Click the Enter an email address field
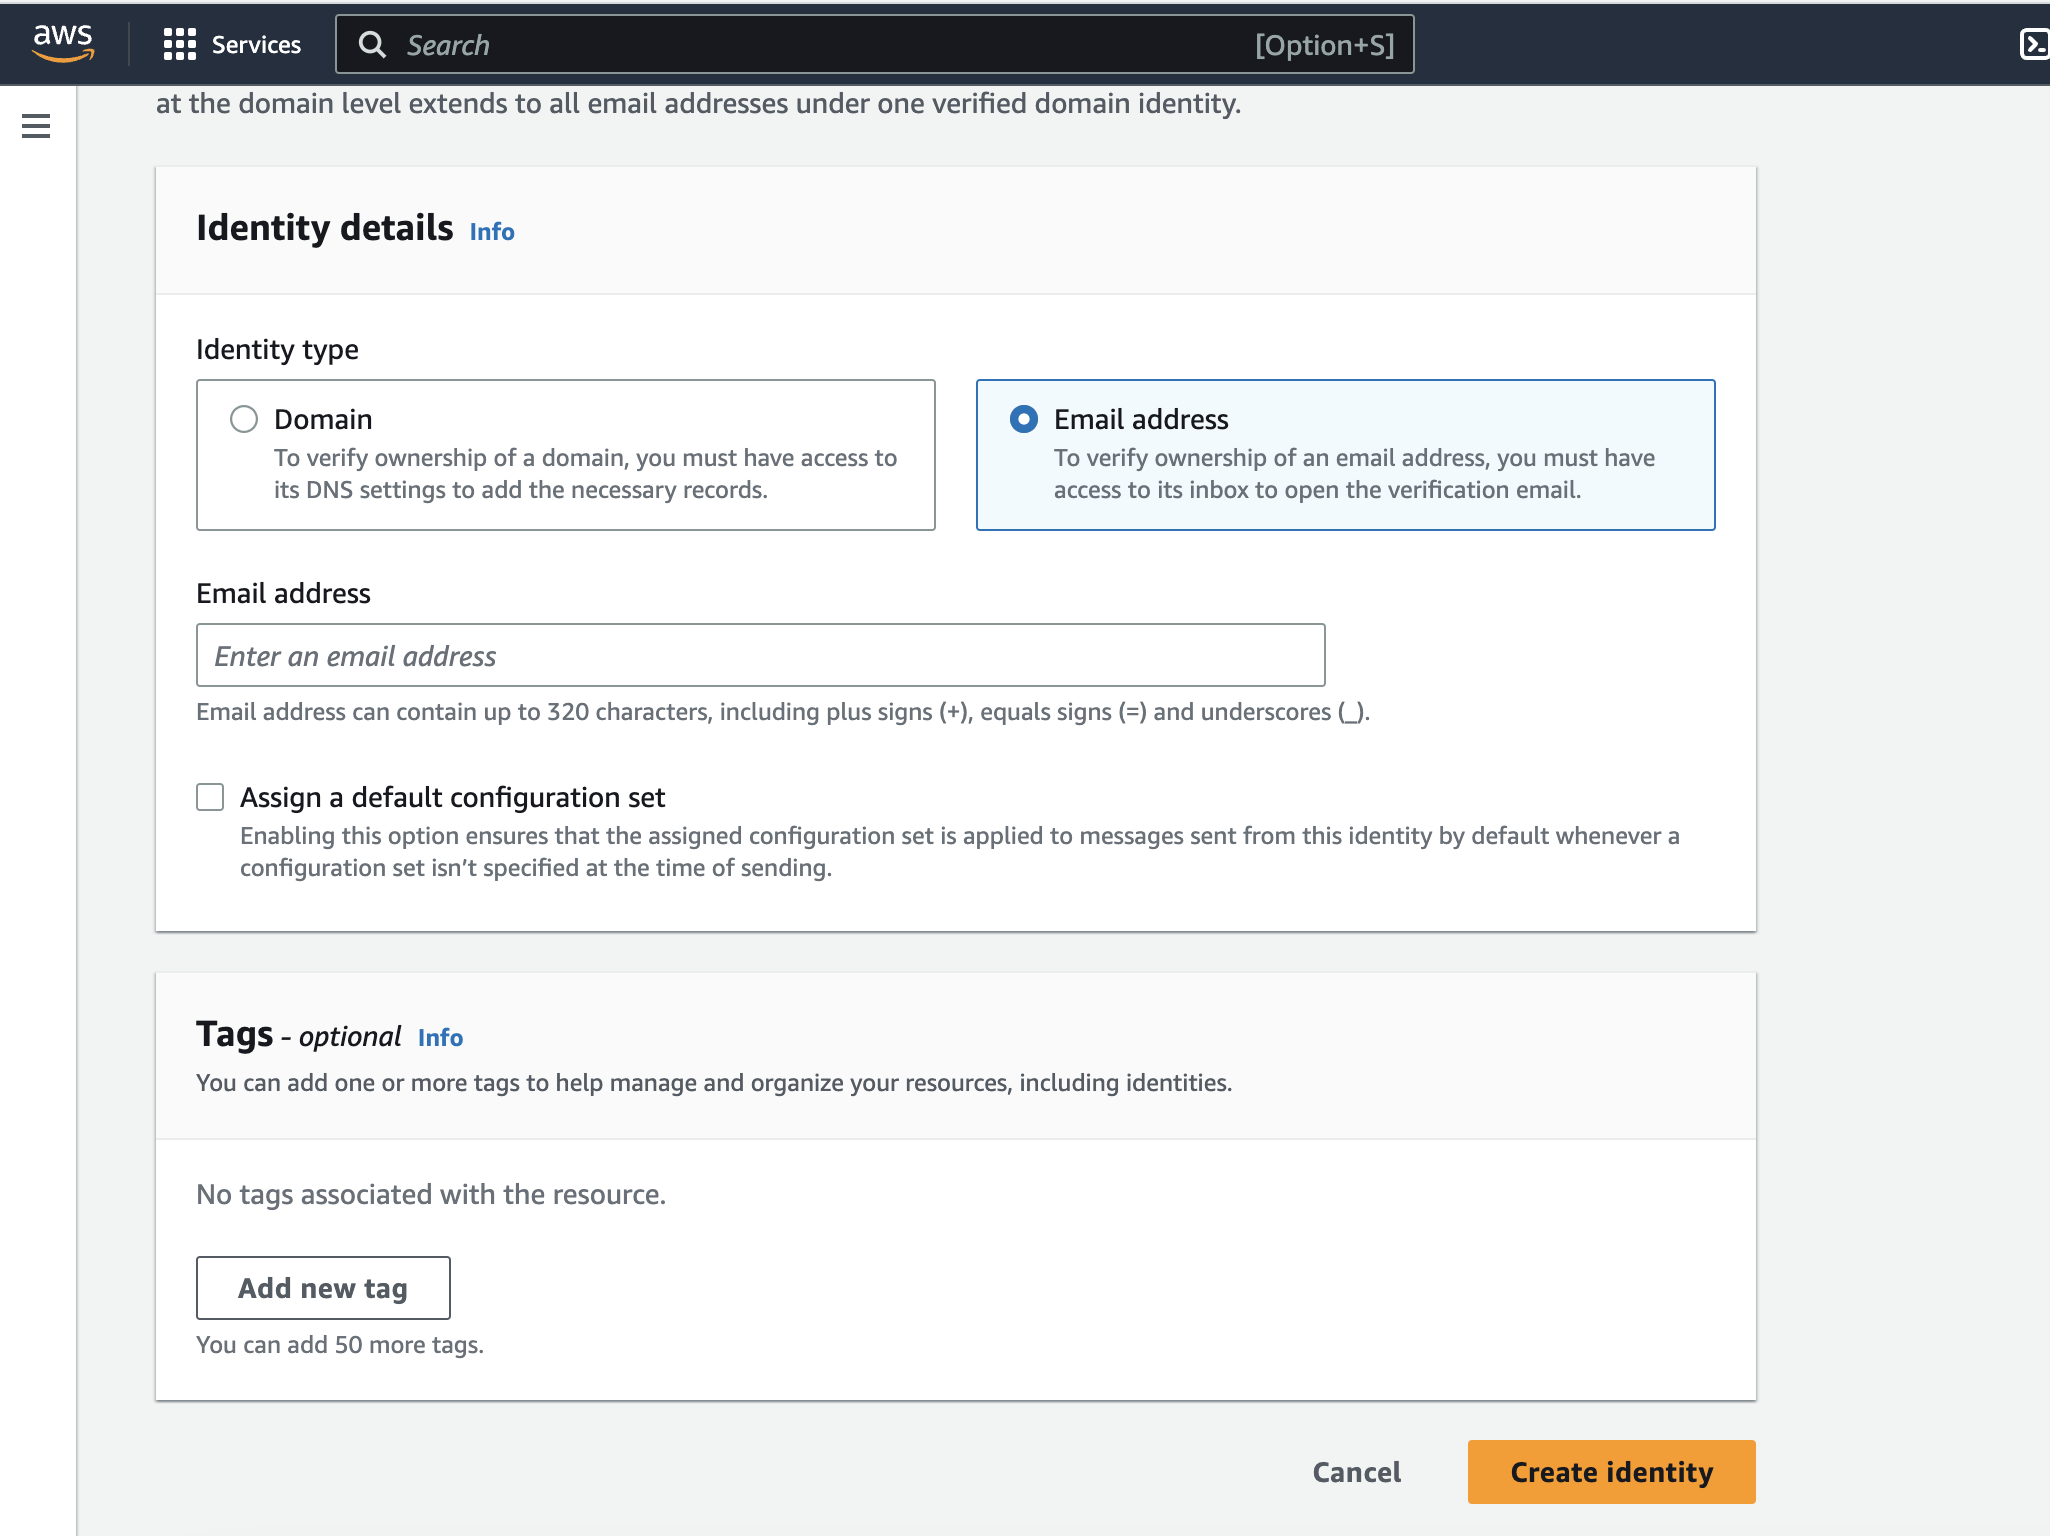Screen dimensions: 2050x1536 (760, 656)
